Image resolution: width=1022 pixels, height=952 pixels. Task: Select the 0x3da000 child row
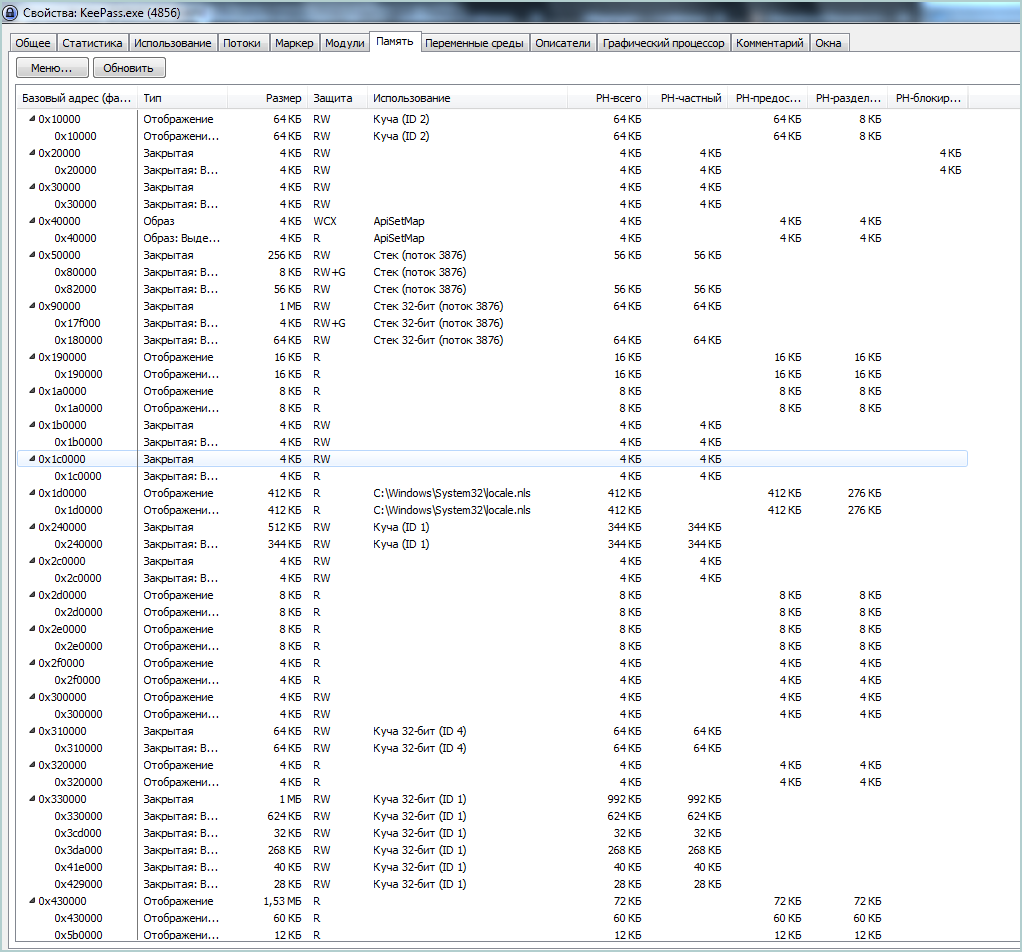(x=492, y=850)
